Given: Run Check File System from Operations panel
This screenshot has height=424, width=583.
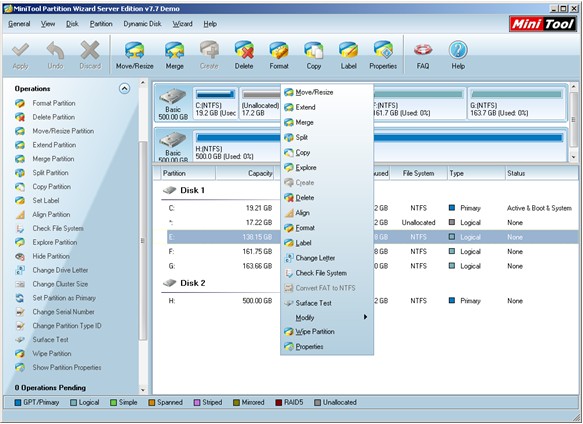Looking at the screenshot, I should tap(49, 228).
